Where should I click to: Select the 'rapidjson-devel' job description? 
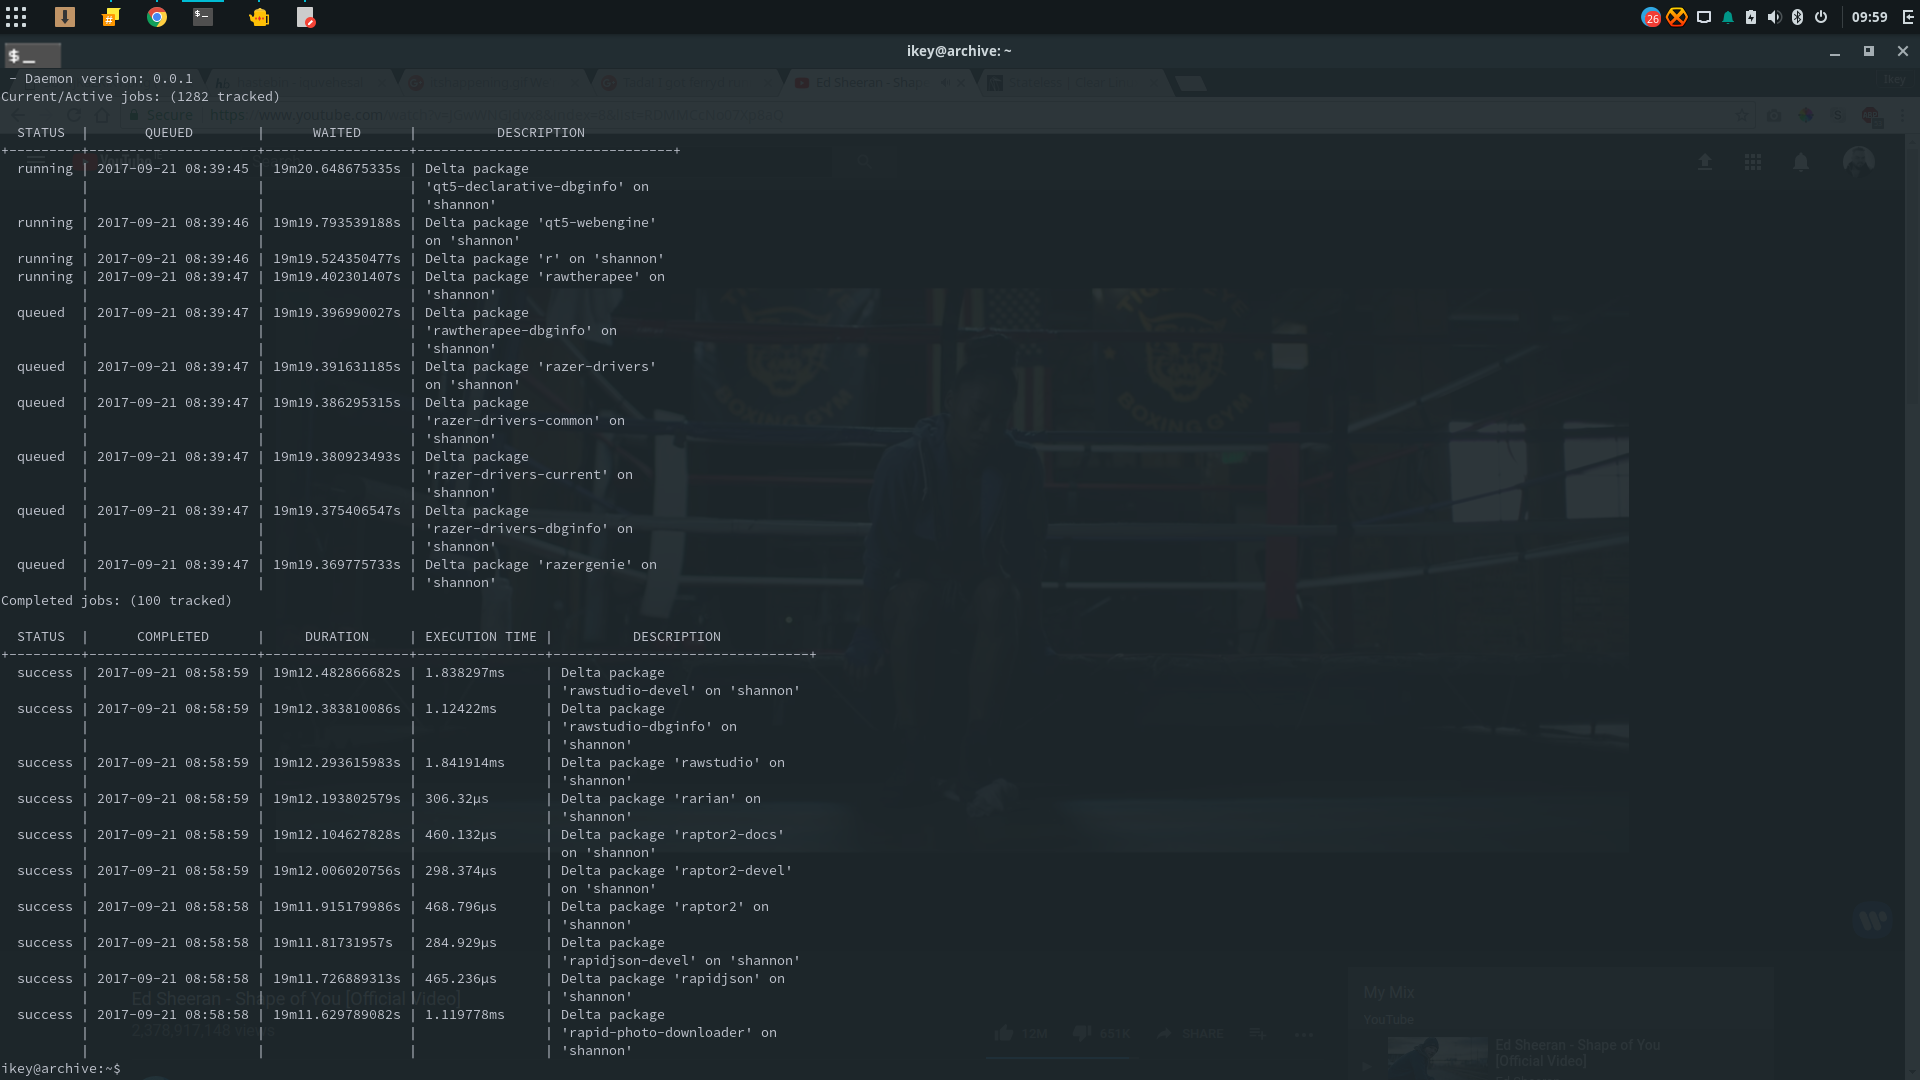680,951
